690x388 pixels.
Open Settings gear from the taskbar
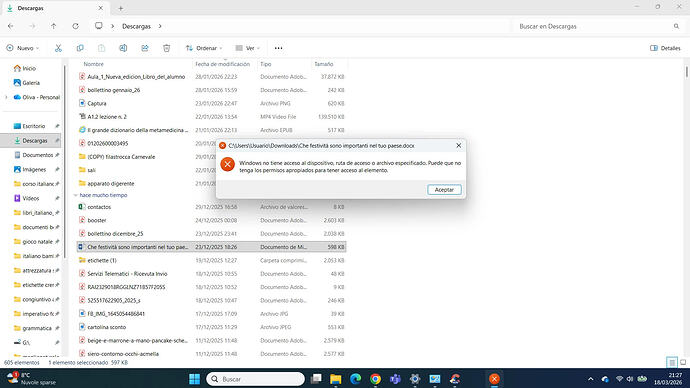tap(415, 379)
